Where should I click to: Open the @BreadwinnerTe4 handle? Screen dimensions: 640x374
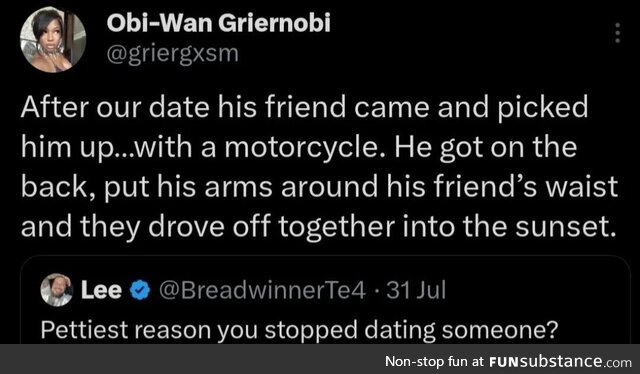pos(262,290)
